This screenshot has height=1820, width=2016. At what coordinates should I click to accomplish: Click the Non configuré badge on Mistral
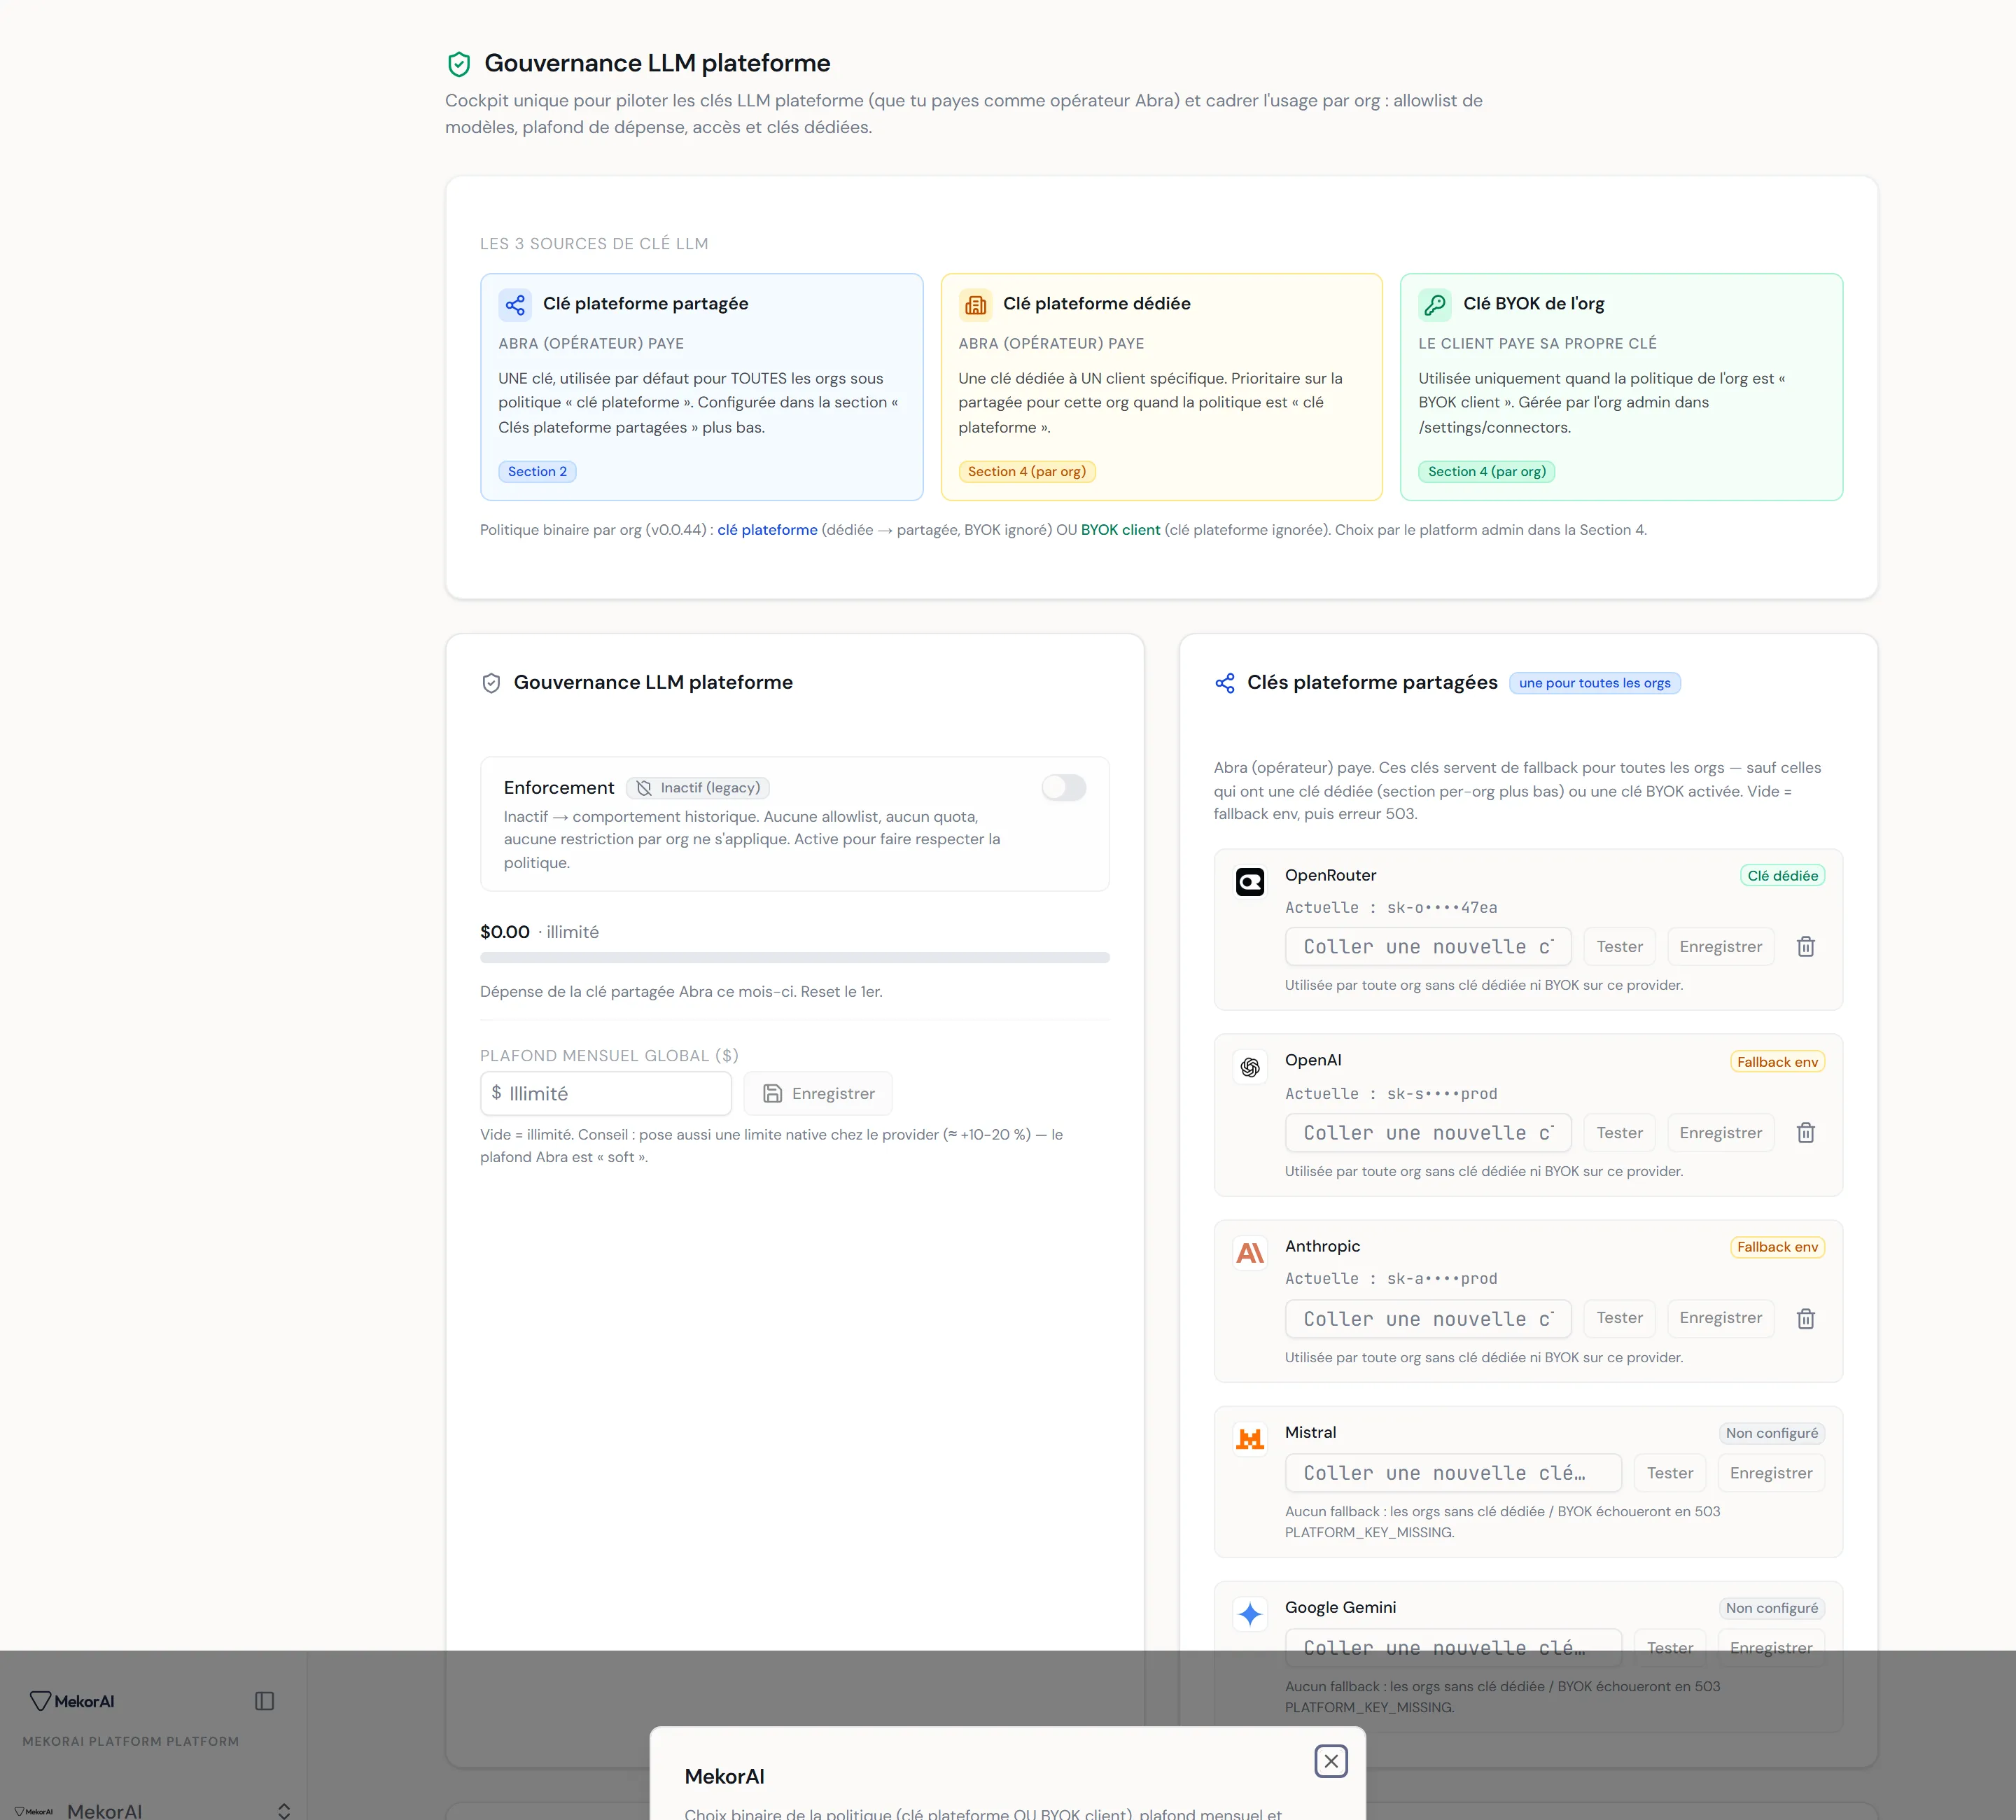[x=1771, y=1433]
